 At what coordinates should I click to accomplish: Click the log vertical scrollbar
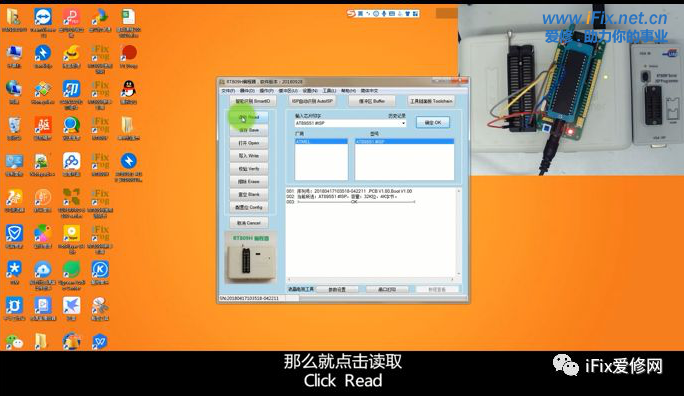pos(458,232)
